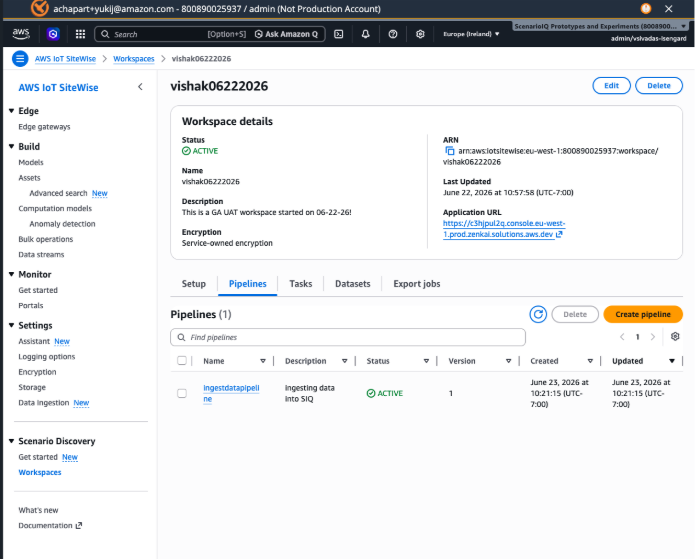Viewport: 696px width, 559px height.
Task: Open console settings gear icon
Action: pyautogui.click(x=420, y=34)
